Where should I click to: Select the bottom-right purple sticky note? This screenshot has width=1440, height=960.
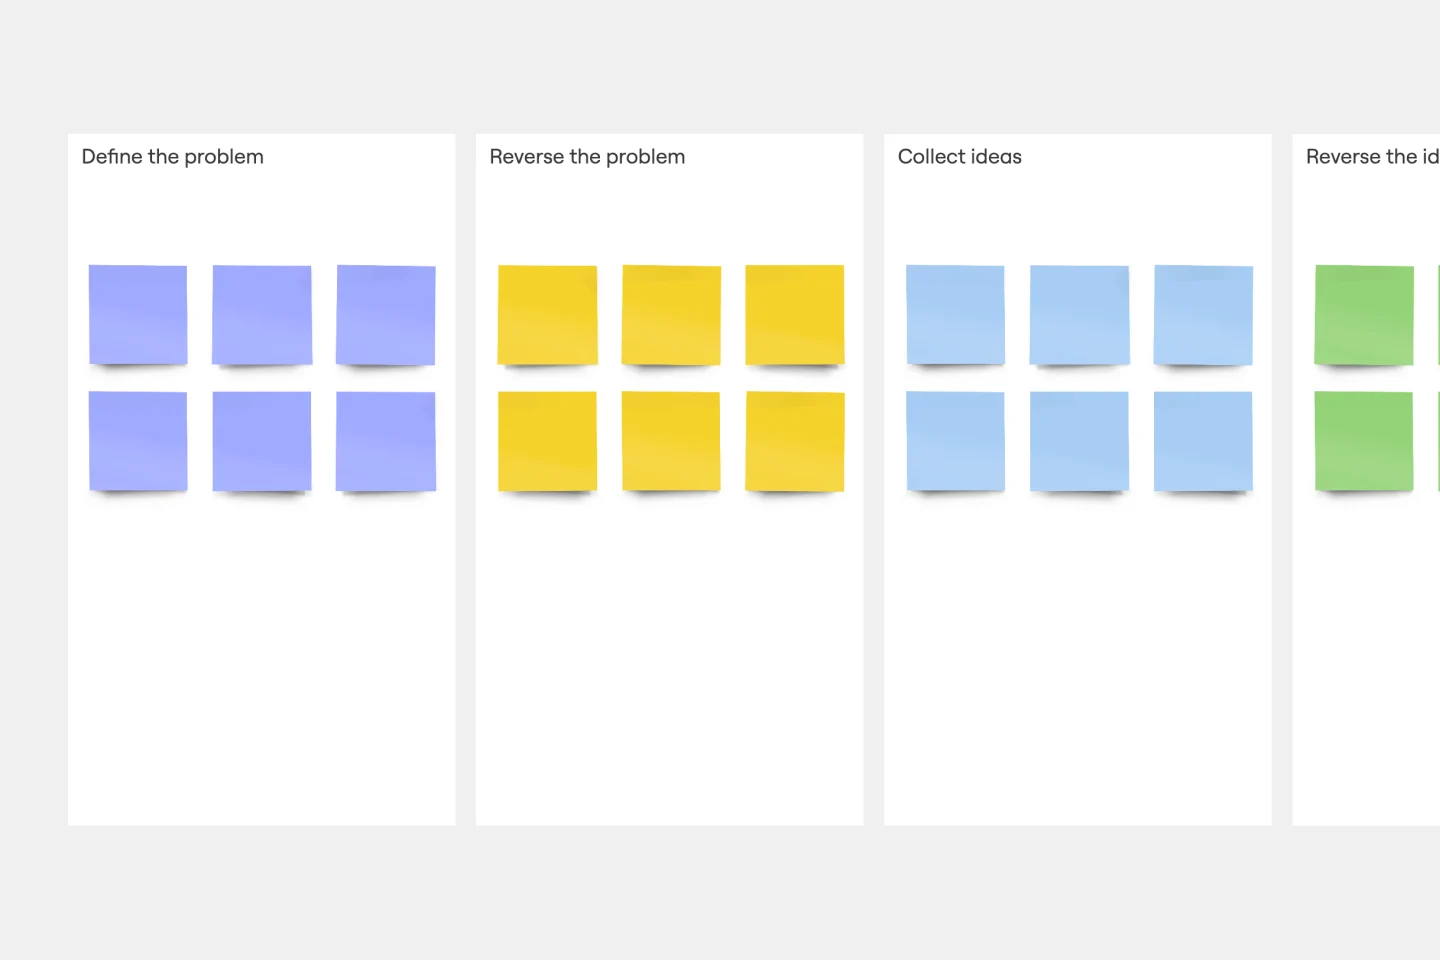click(386, 441)
